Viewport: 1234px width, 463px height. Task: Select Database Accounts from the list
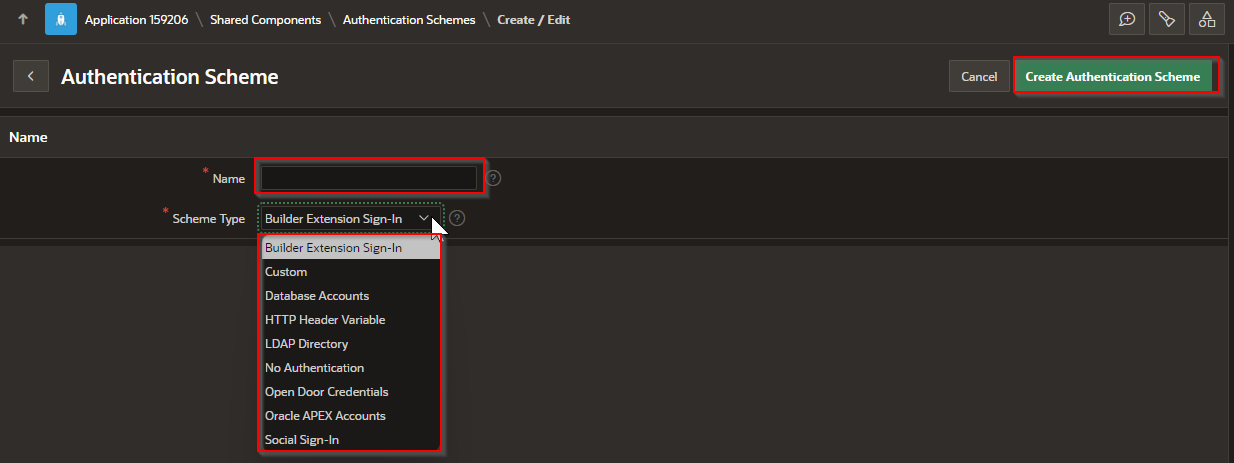(350, 296)
